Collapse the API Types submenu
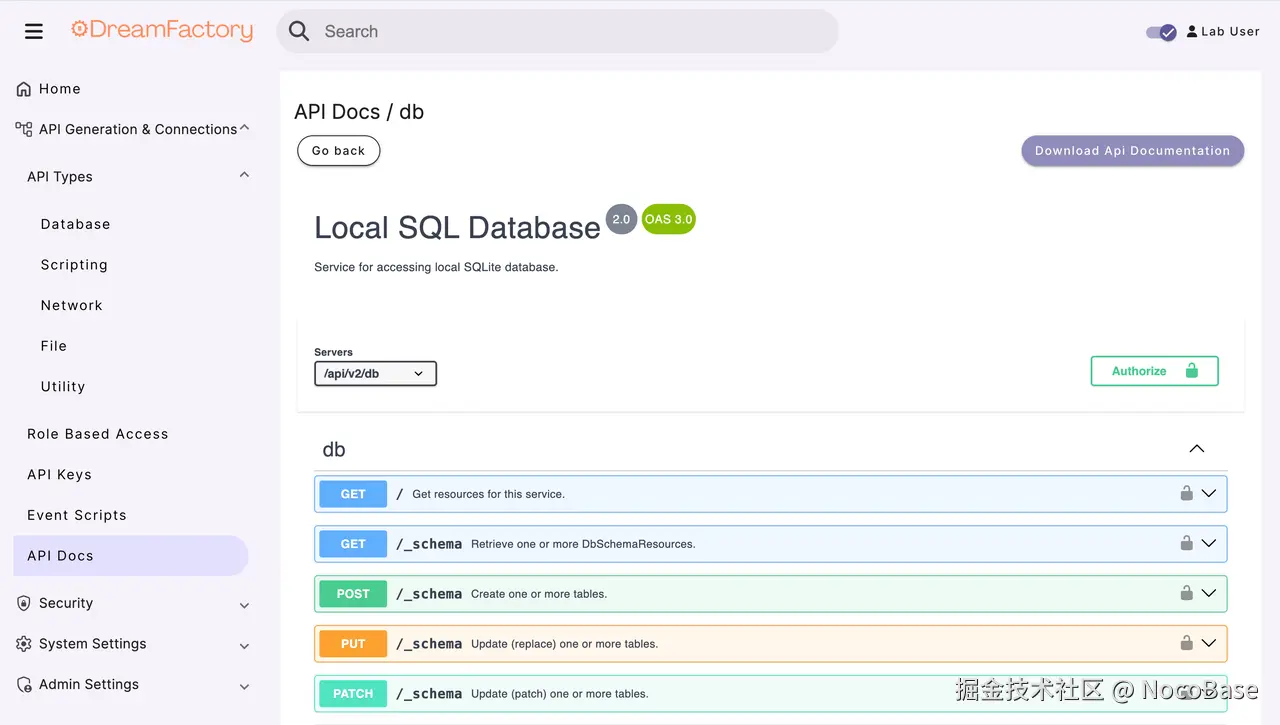This screenshot has height=725, width=1280. pyautogui.click(x=245, y=176)
